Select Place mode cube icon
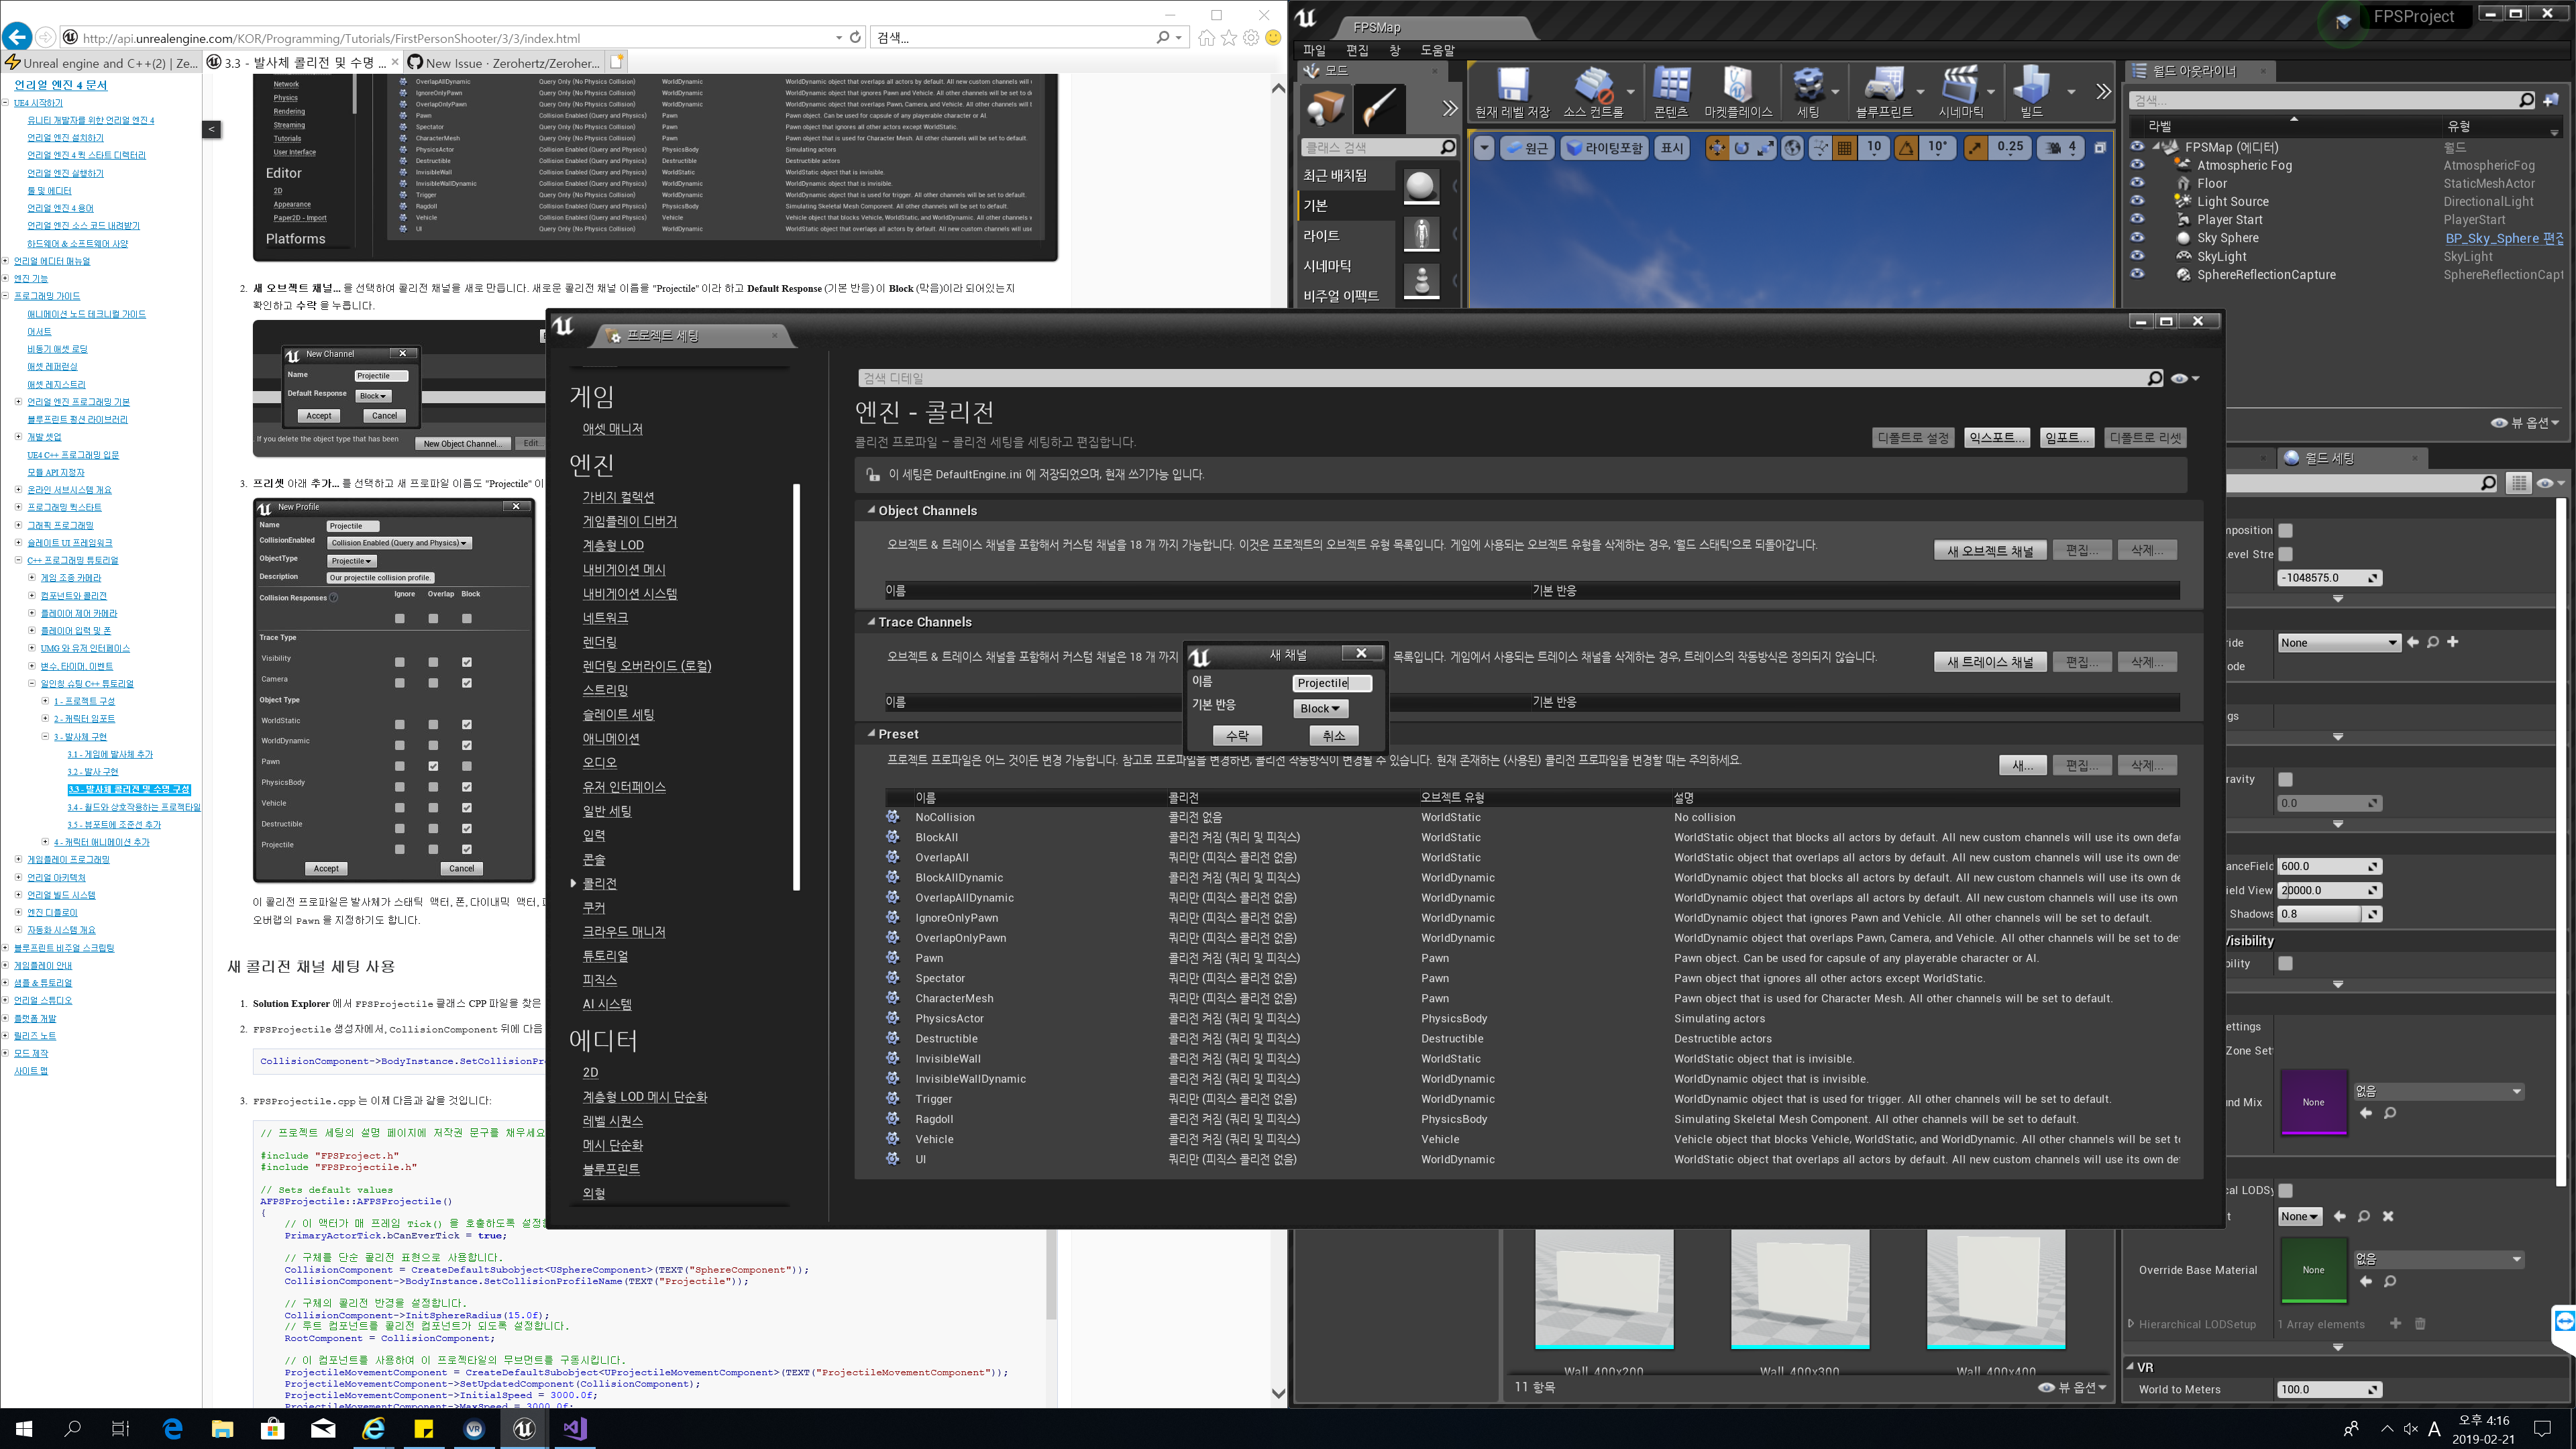 (x=1326, y=108)
